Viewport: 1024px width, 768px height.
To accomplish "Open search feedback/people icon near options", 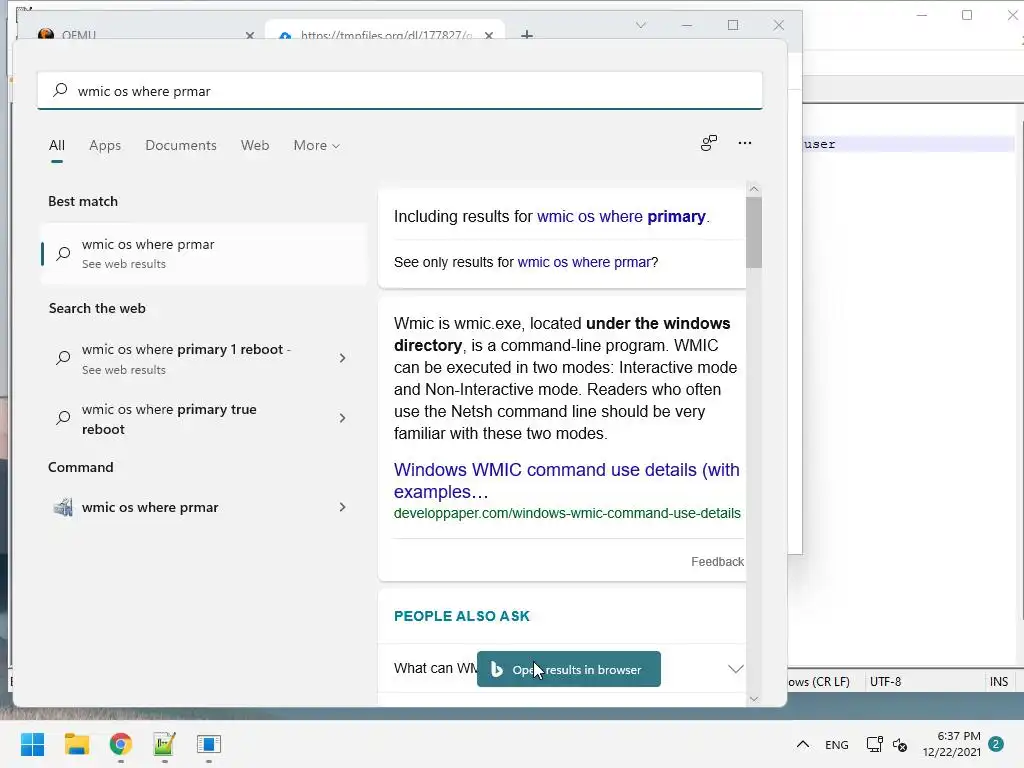I will tap(709, 143).
